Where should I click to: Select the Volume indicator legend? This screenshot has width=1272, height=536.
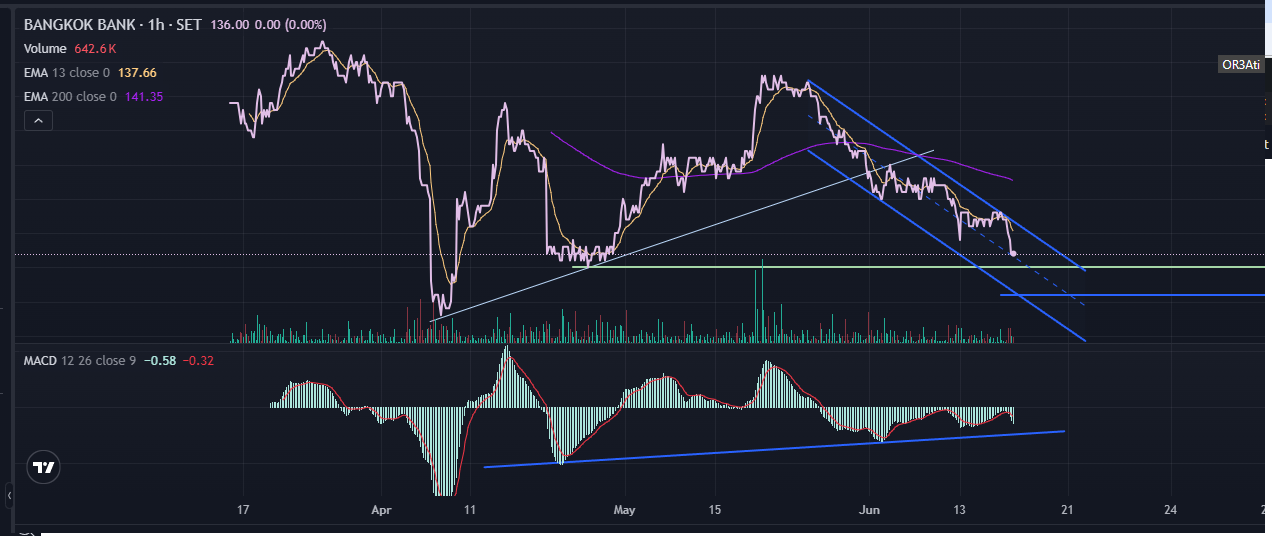coord(45,49)
